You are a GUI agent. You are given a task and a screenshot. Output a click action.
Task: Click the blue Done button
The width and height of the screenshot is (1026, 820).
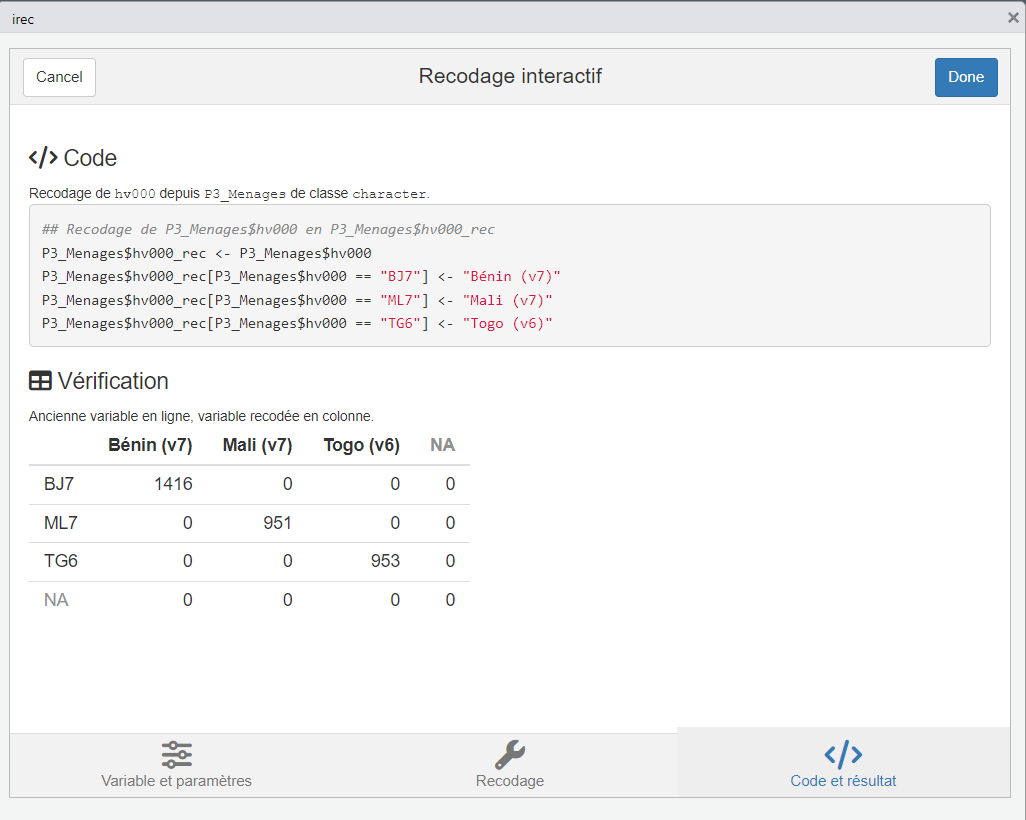tap(966, 77)
